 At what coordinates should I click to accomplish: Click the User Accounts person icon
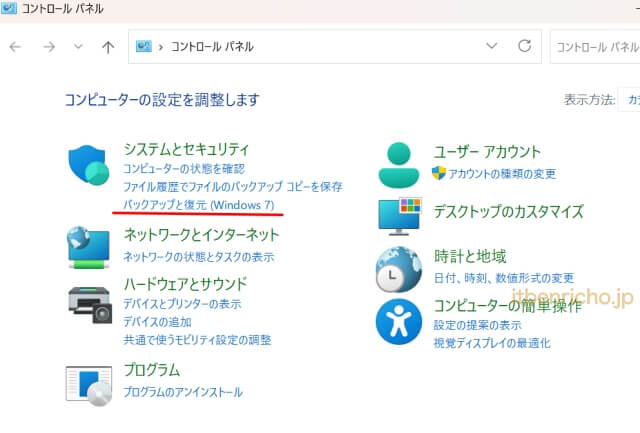(400, 163)
